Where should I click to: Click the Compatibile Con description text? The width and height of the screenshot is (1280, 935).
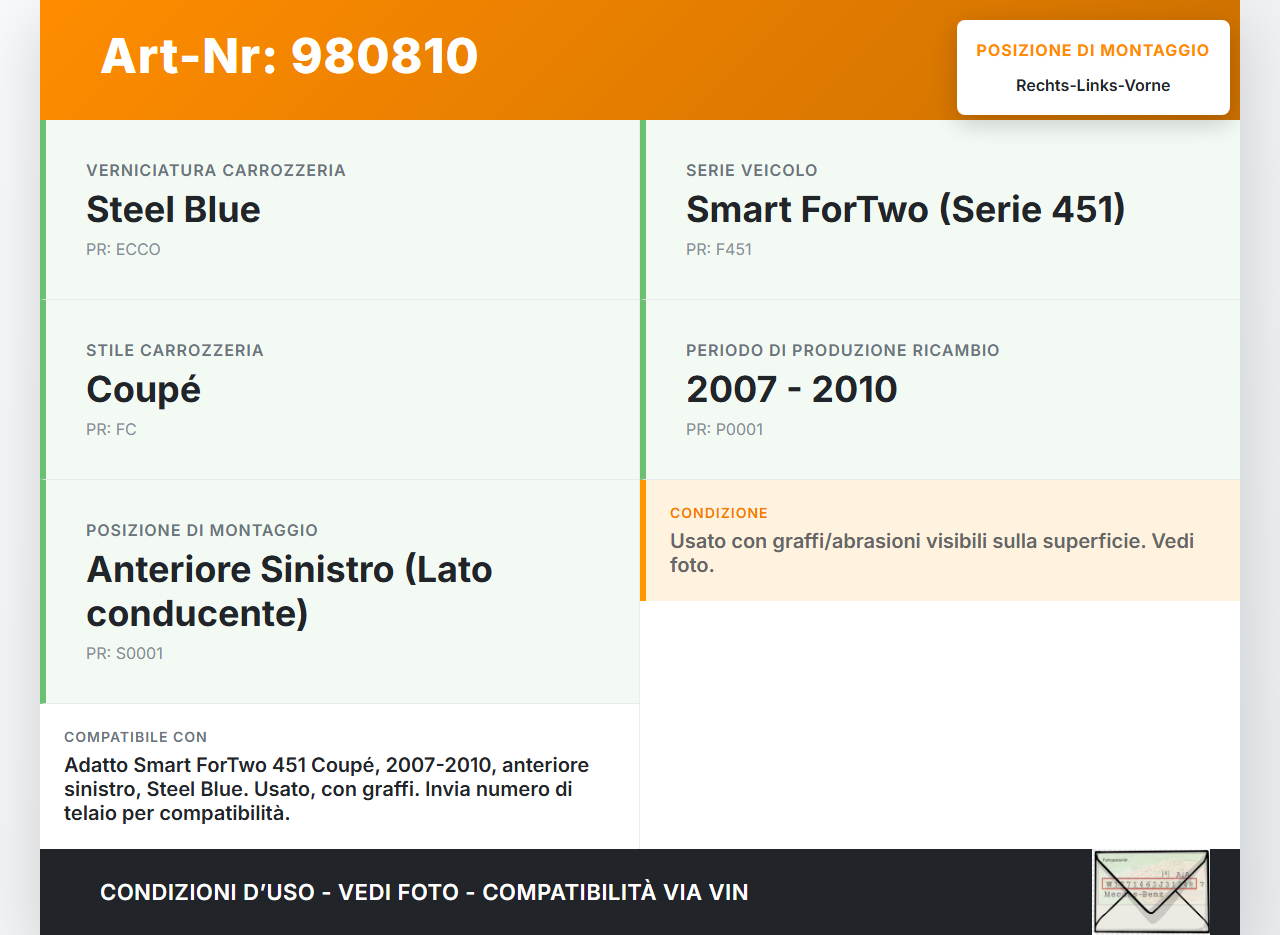(326, 789)
